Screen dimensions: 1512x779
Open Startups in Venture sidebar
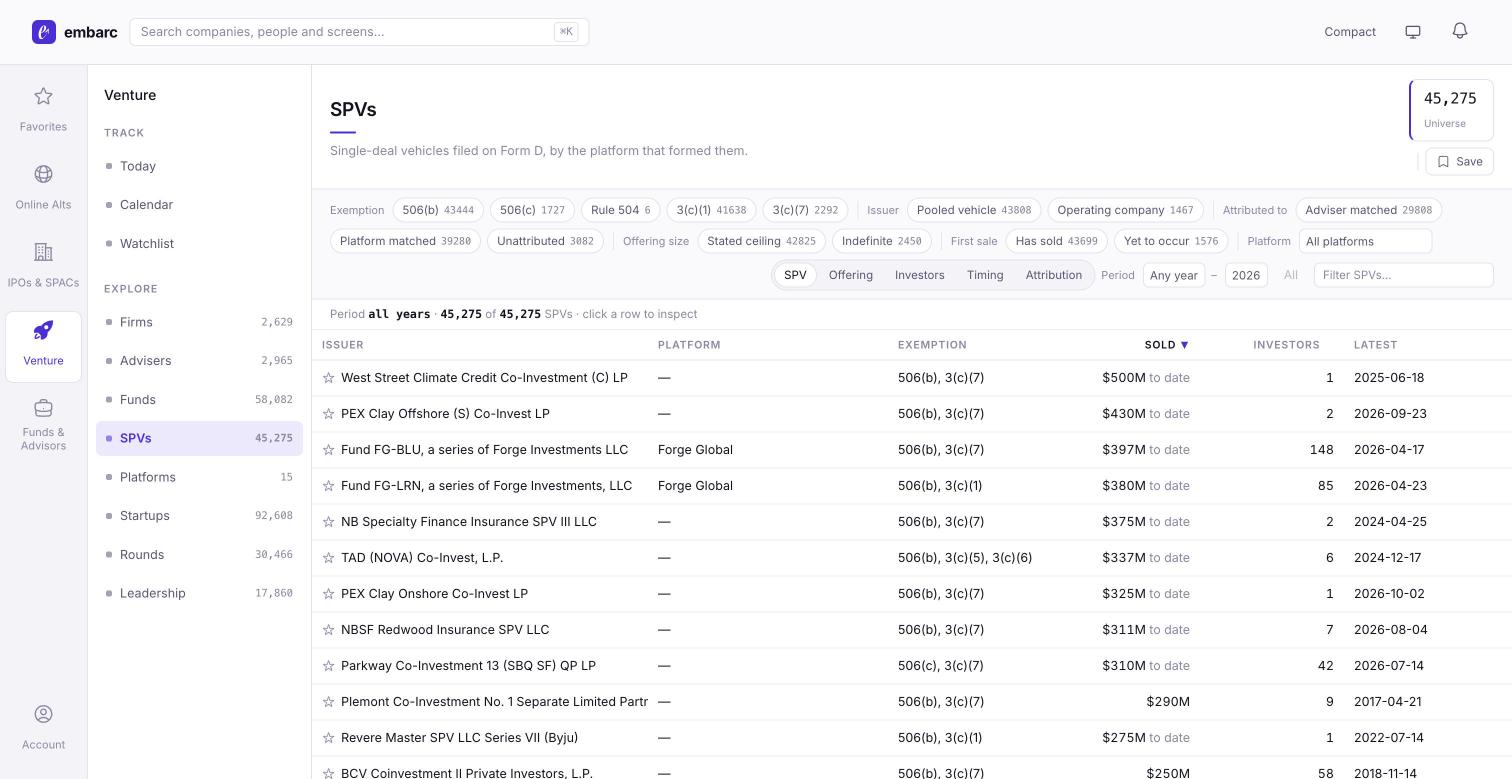199,516
